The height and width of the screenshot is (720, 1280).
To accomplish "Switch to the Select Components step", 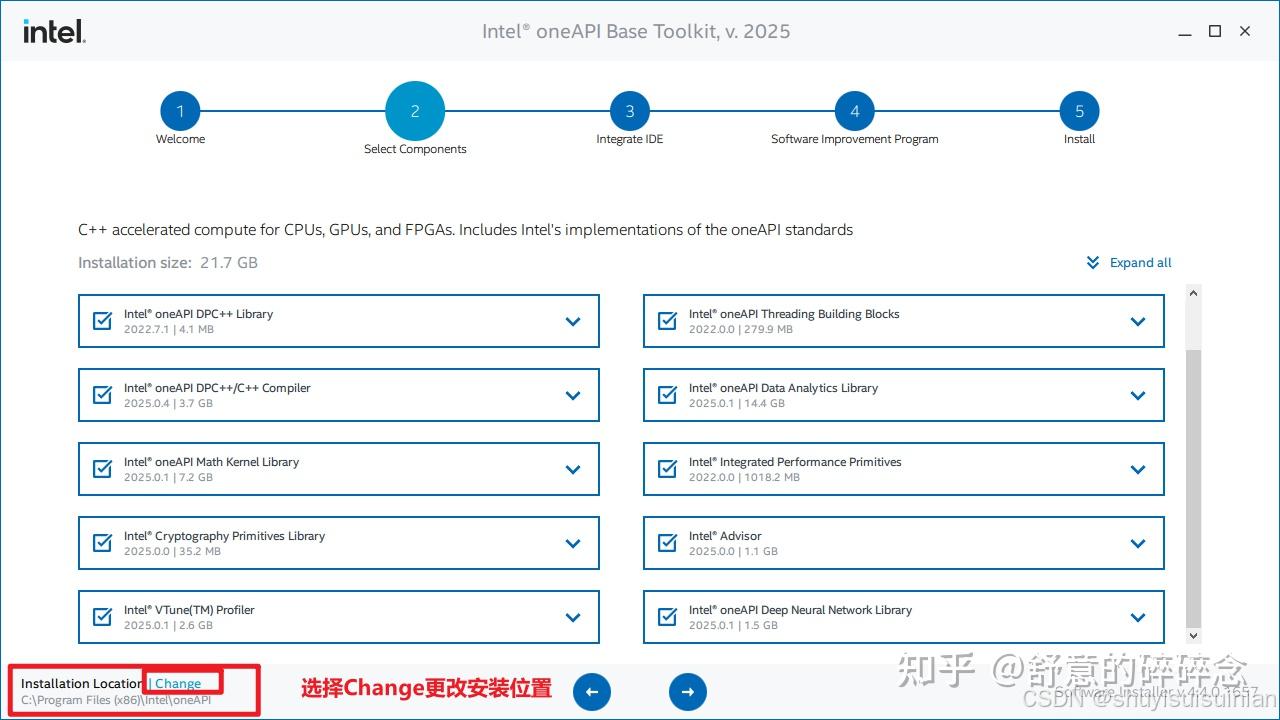I will tap(415, 111).
